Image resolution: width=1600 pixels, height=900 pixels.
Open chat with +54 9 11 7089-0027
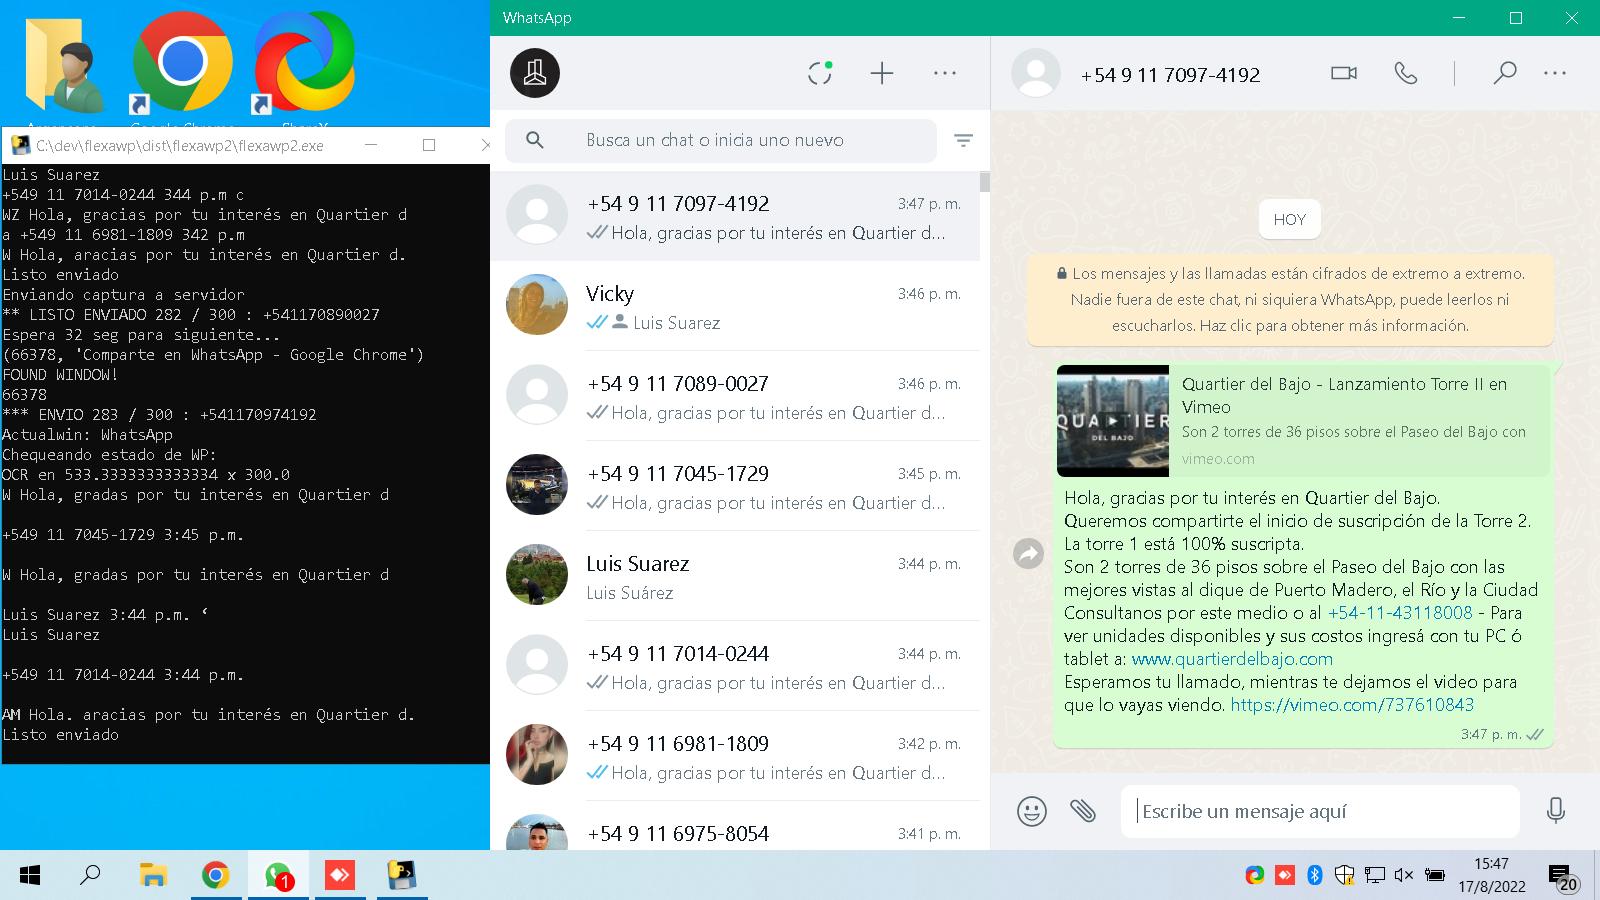click(x=735, y=396)
